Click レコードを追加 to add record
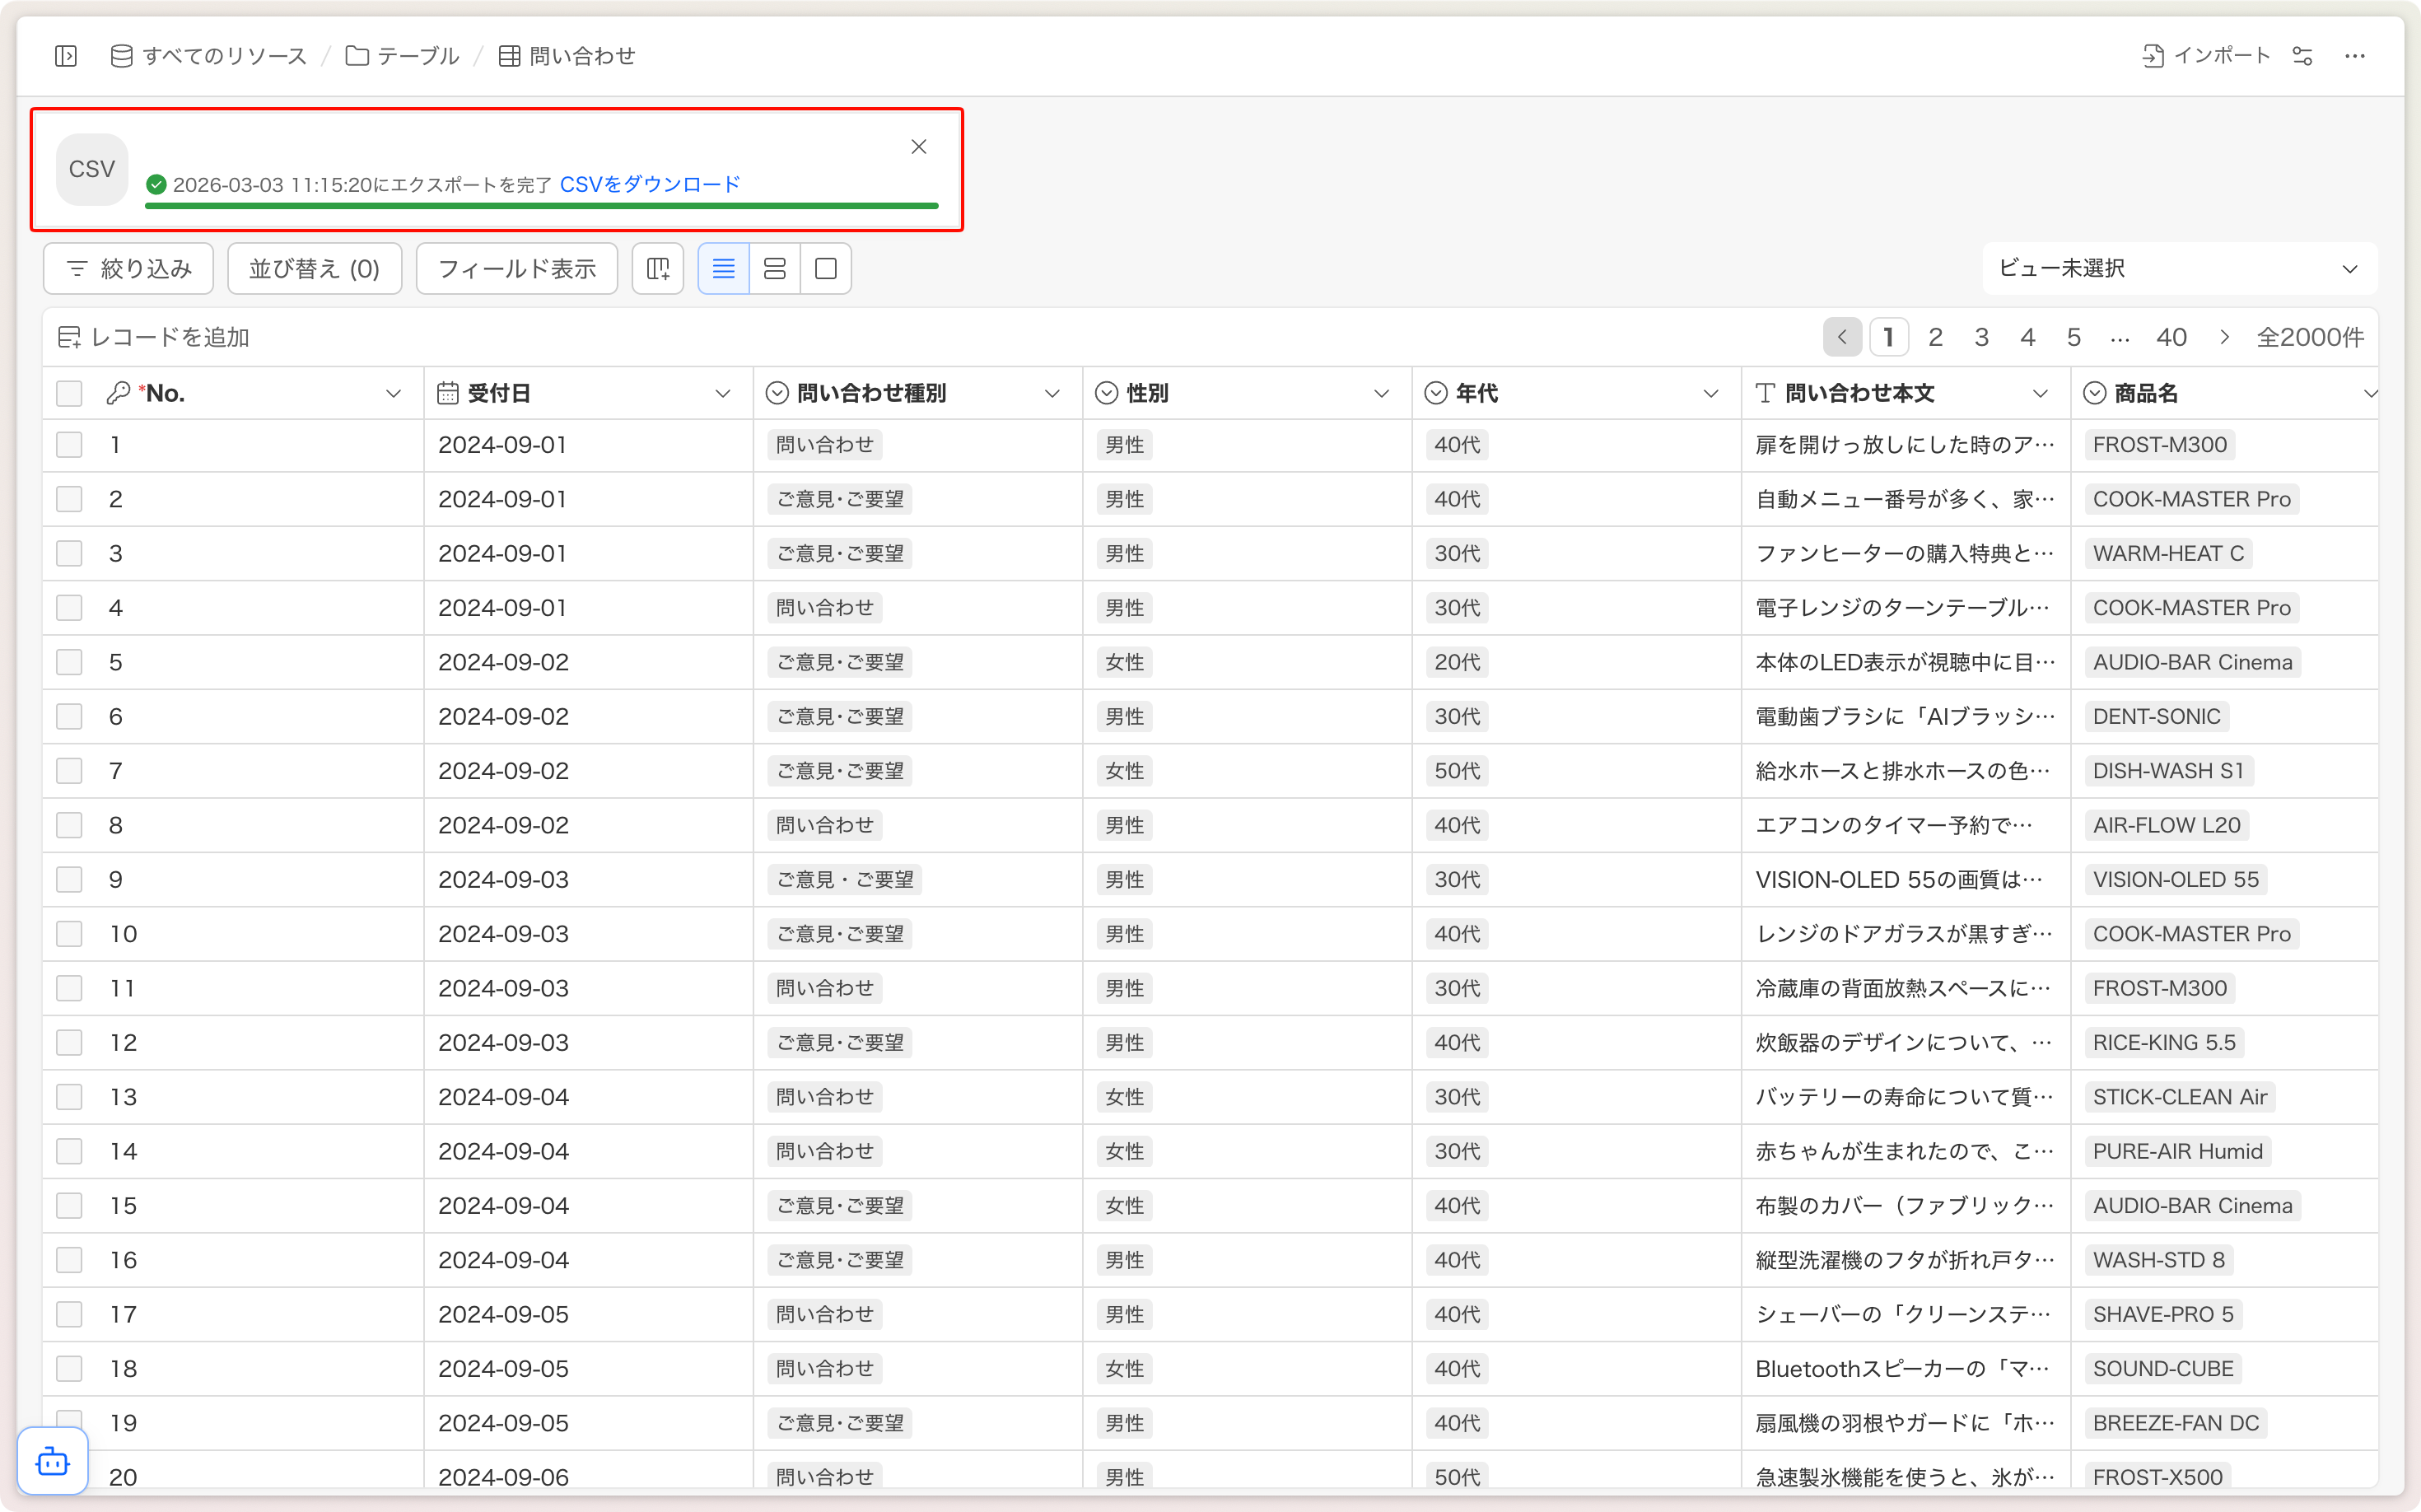Image resolution: width=2421 pixels, height=1512 pixels. [154, 337]
